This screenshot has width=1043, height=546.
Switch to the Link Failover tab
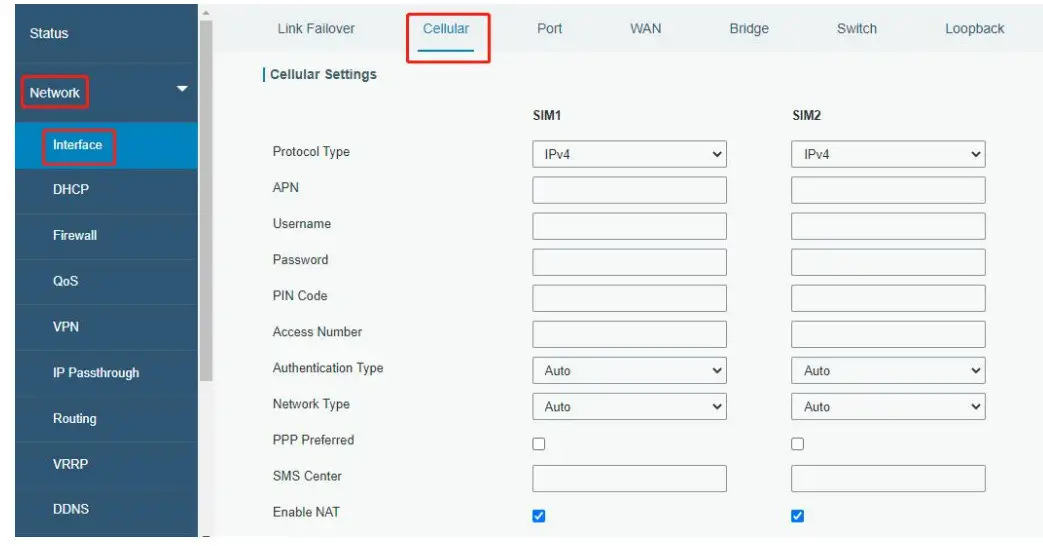coord(316,29)
